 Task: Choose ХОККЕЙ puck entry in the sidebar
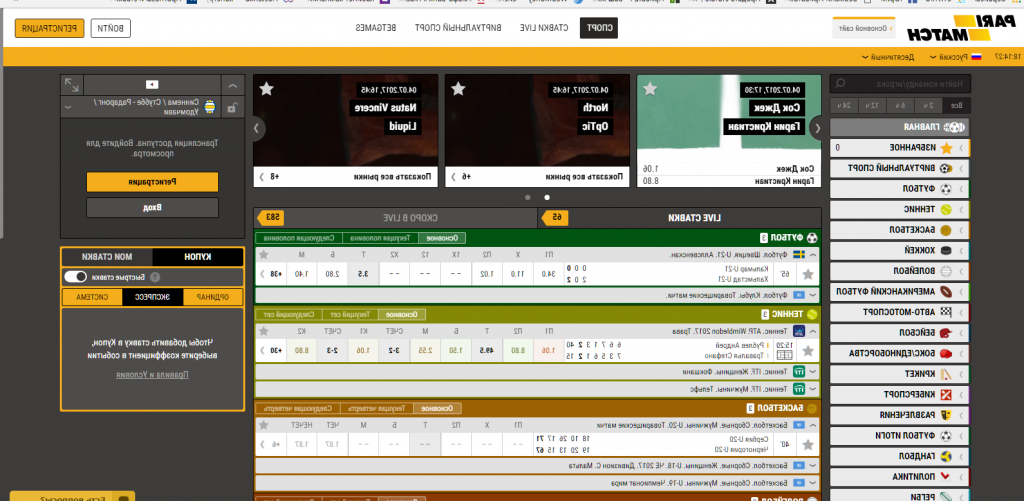coord(900,250)
